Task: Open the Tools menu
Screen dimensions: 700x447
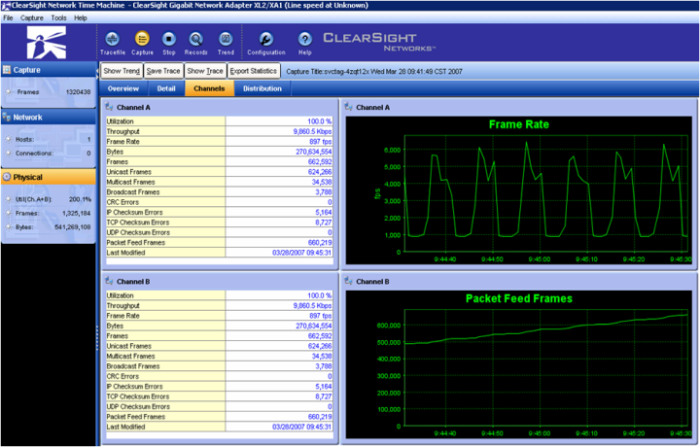Action: coord(58,18)
